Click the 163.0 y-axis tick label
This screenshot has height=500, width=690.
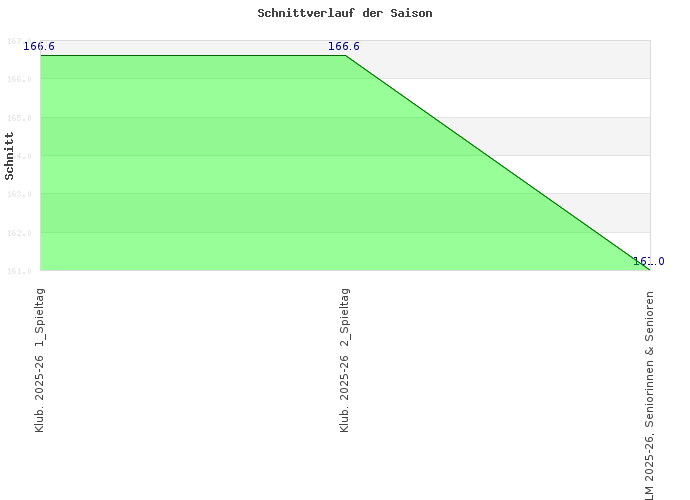[21, 194]
